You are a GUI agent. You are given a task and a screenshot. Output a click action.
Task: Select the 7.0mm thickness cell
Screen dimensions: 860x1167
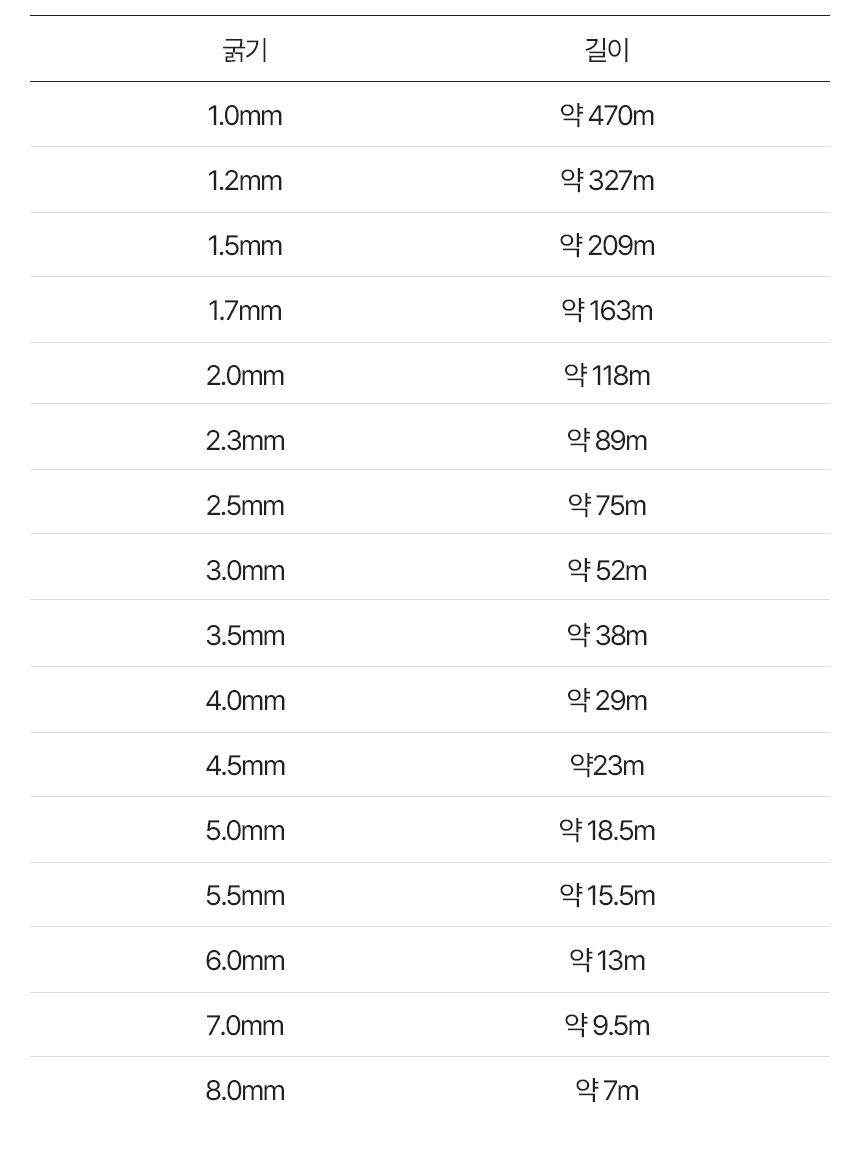[x=245, y=1026]
